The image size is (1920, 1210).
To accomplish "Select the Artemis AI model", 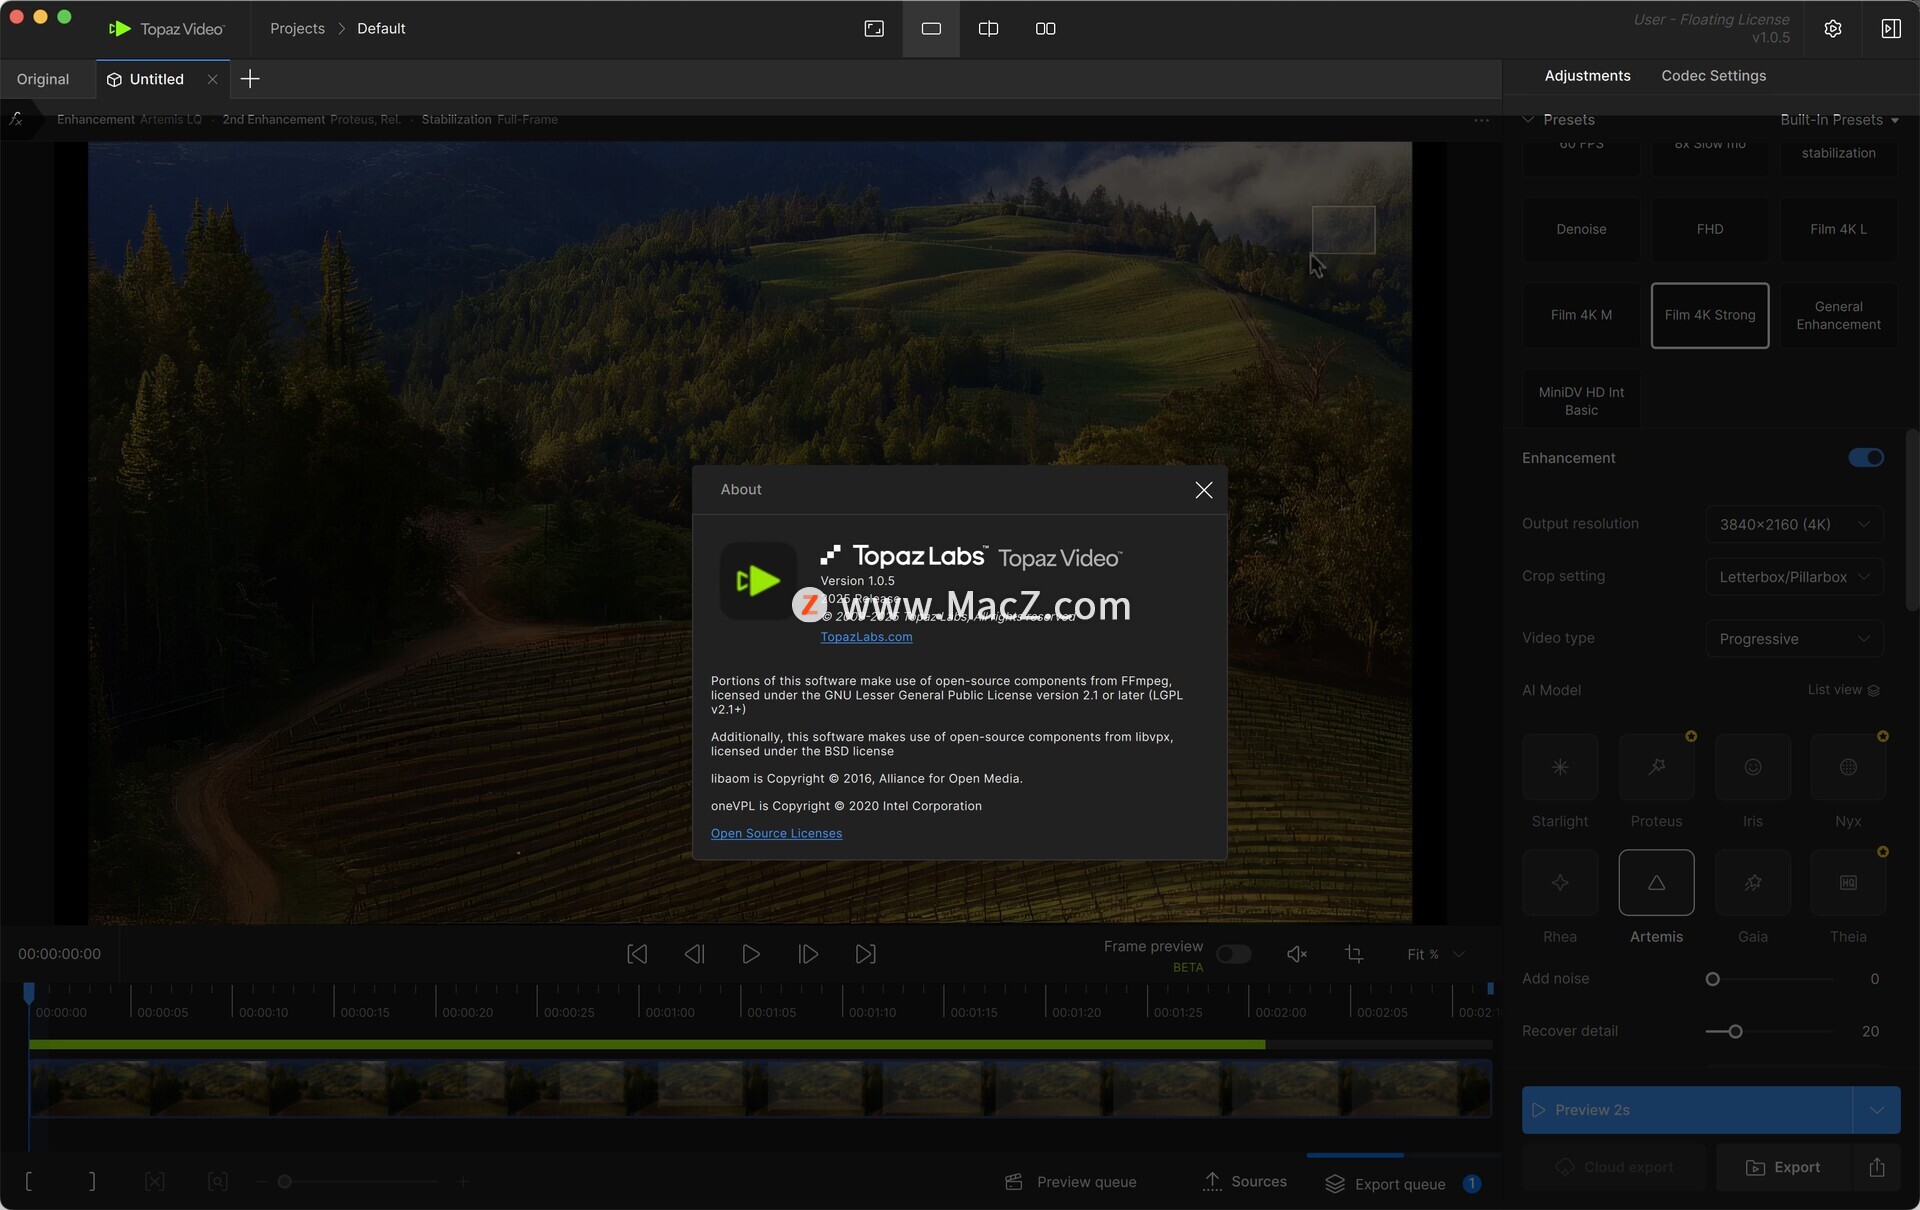I will 1656,883.
